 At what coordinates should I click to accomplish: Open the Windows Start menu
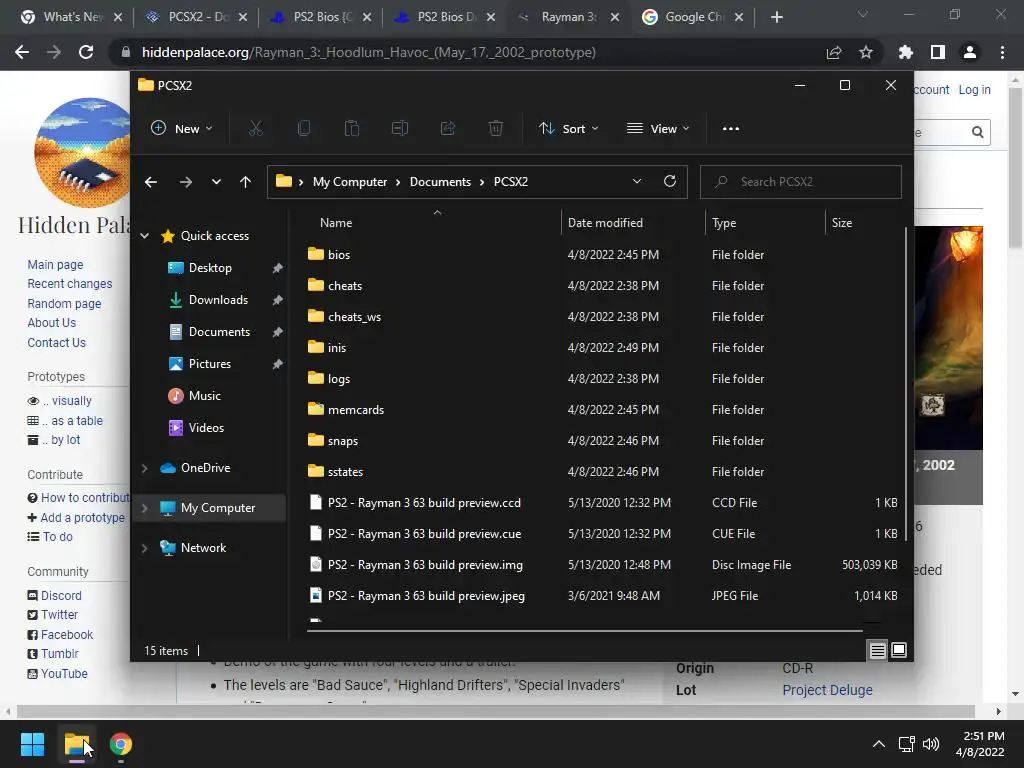tap(32, 744)
